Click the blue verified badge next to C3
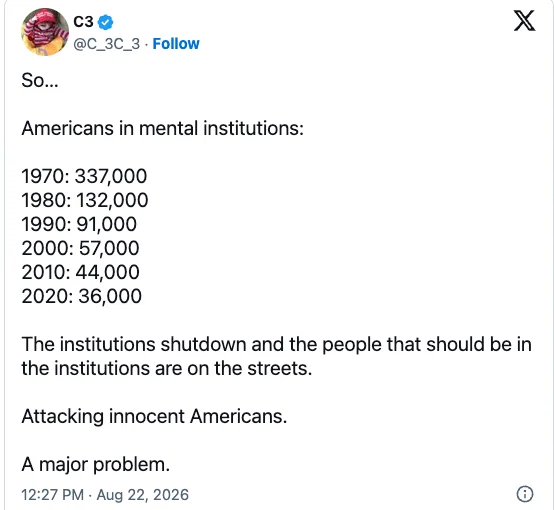Viewport: 554px width, 510px height. 105,22
